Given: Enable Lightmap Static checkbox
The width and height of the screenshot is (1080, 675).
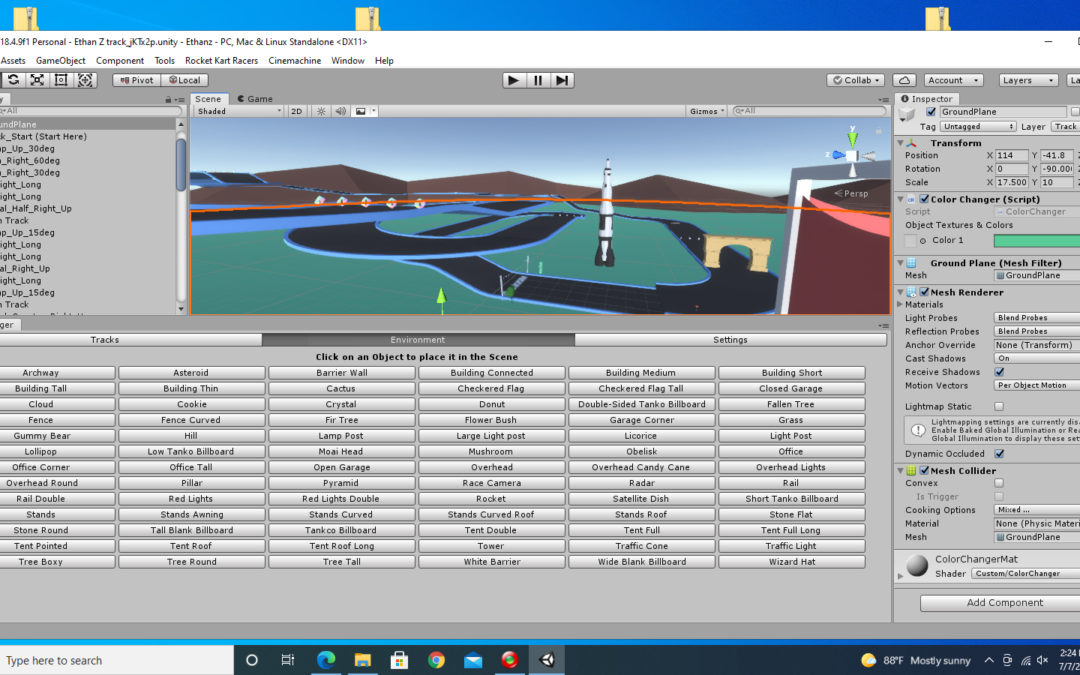Looking at the screenshot, I should tap(999, 406).
